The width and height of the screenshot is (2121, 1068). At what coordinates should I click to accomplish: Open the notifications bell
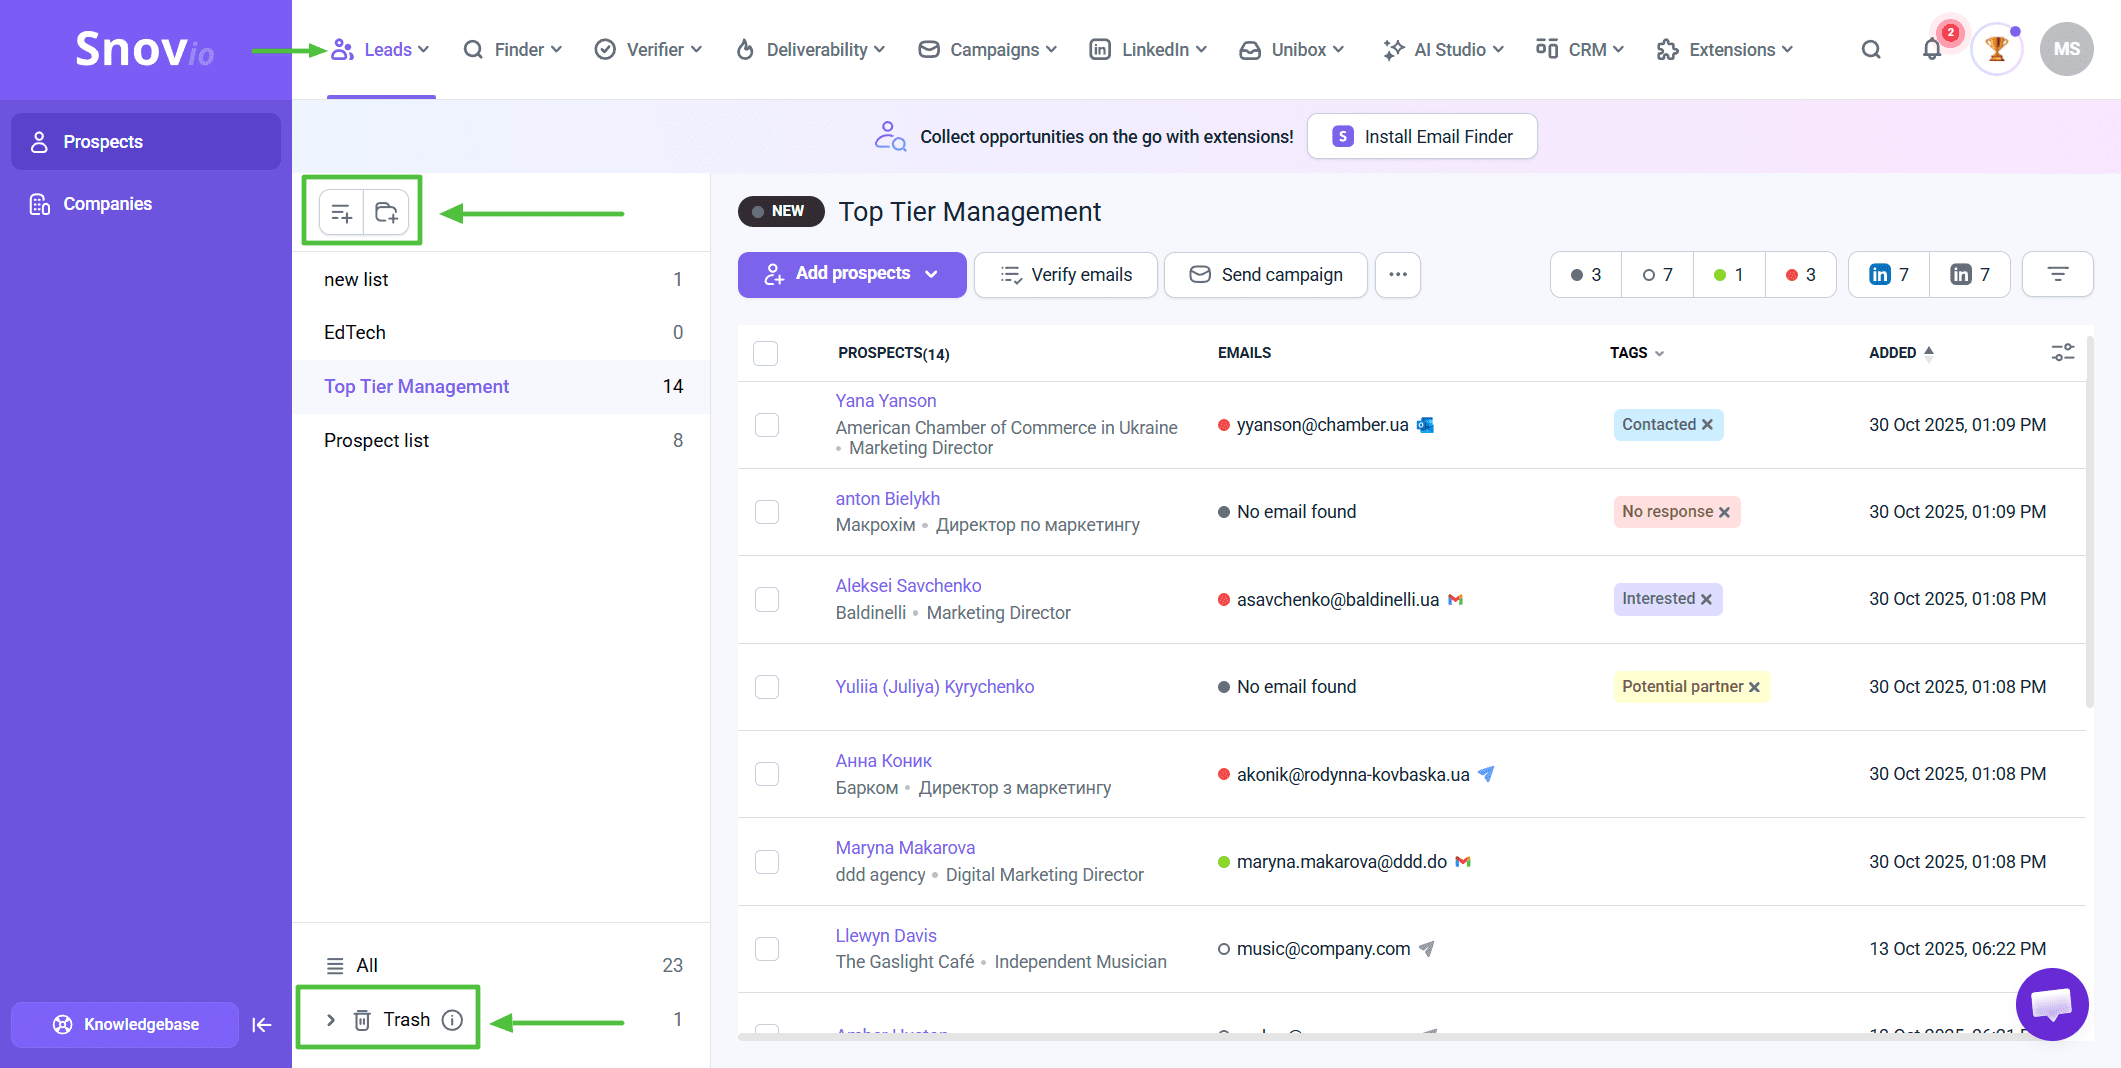(1931, 50)
